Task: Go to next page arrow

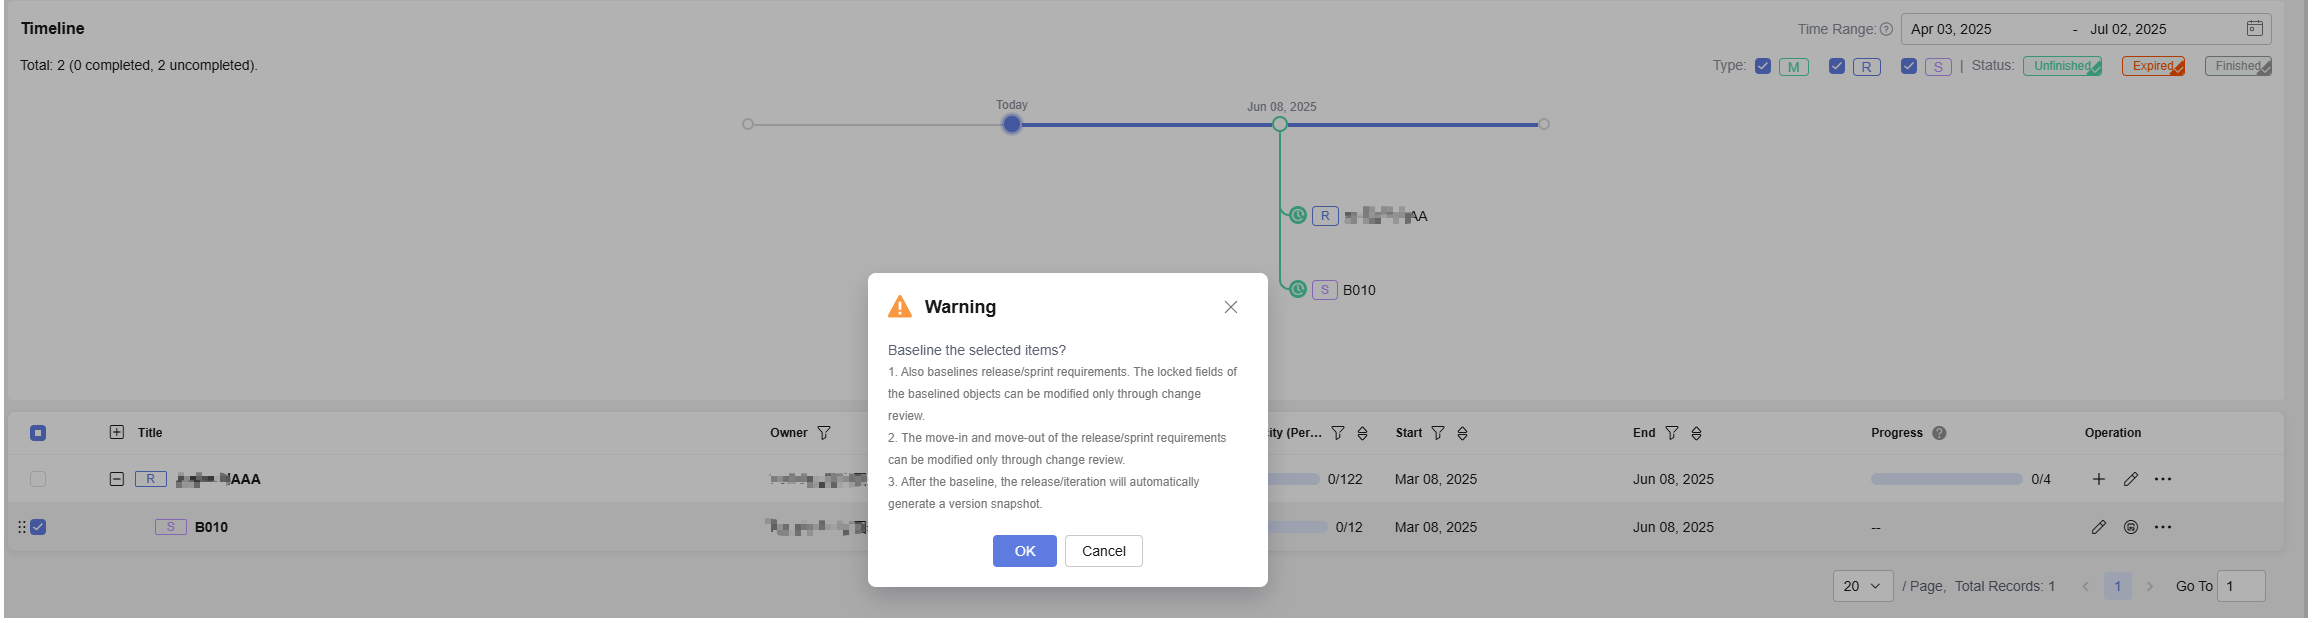Action: click(2150, 586)
